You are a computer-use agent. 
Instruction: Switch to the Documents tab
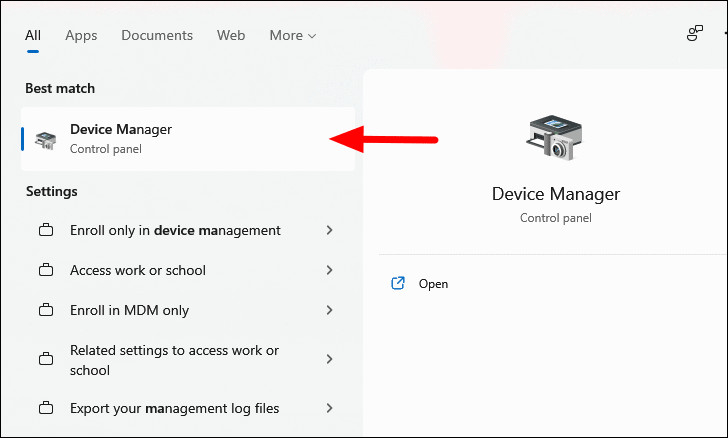tap(157, 35)
